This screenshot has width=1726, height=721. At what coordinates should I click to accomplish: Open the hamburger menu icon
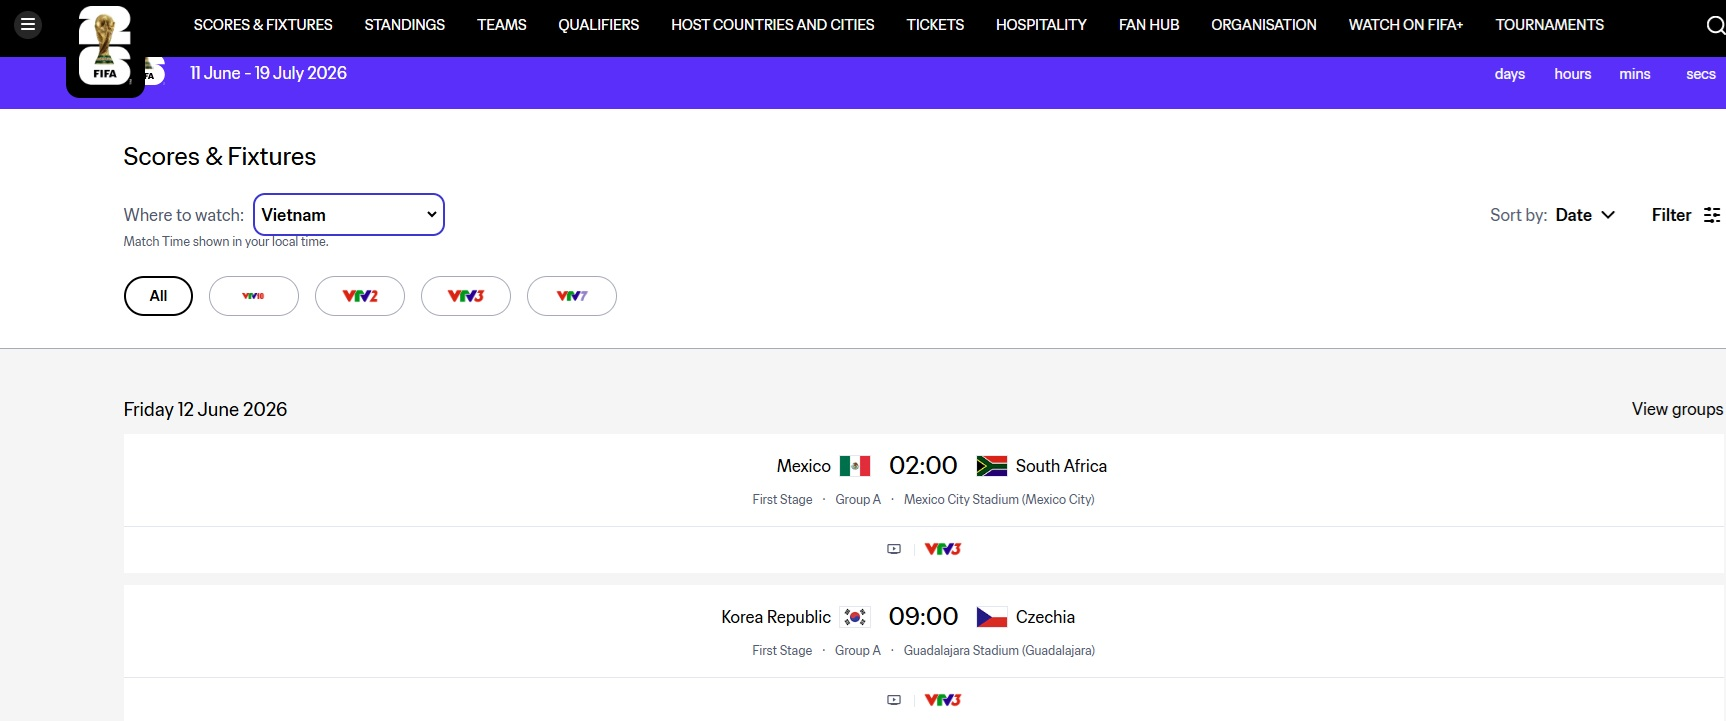tap(28, 24)
